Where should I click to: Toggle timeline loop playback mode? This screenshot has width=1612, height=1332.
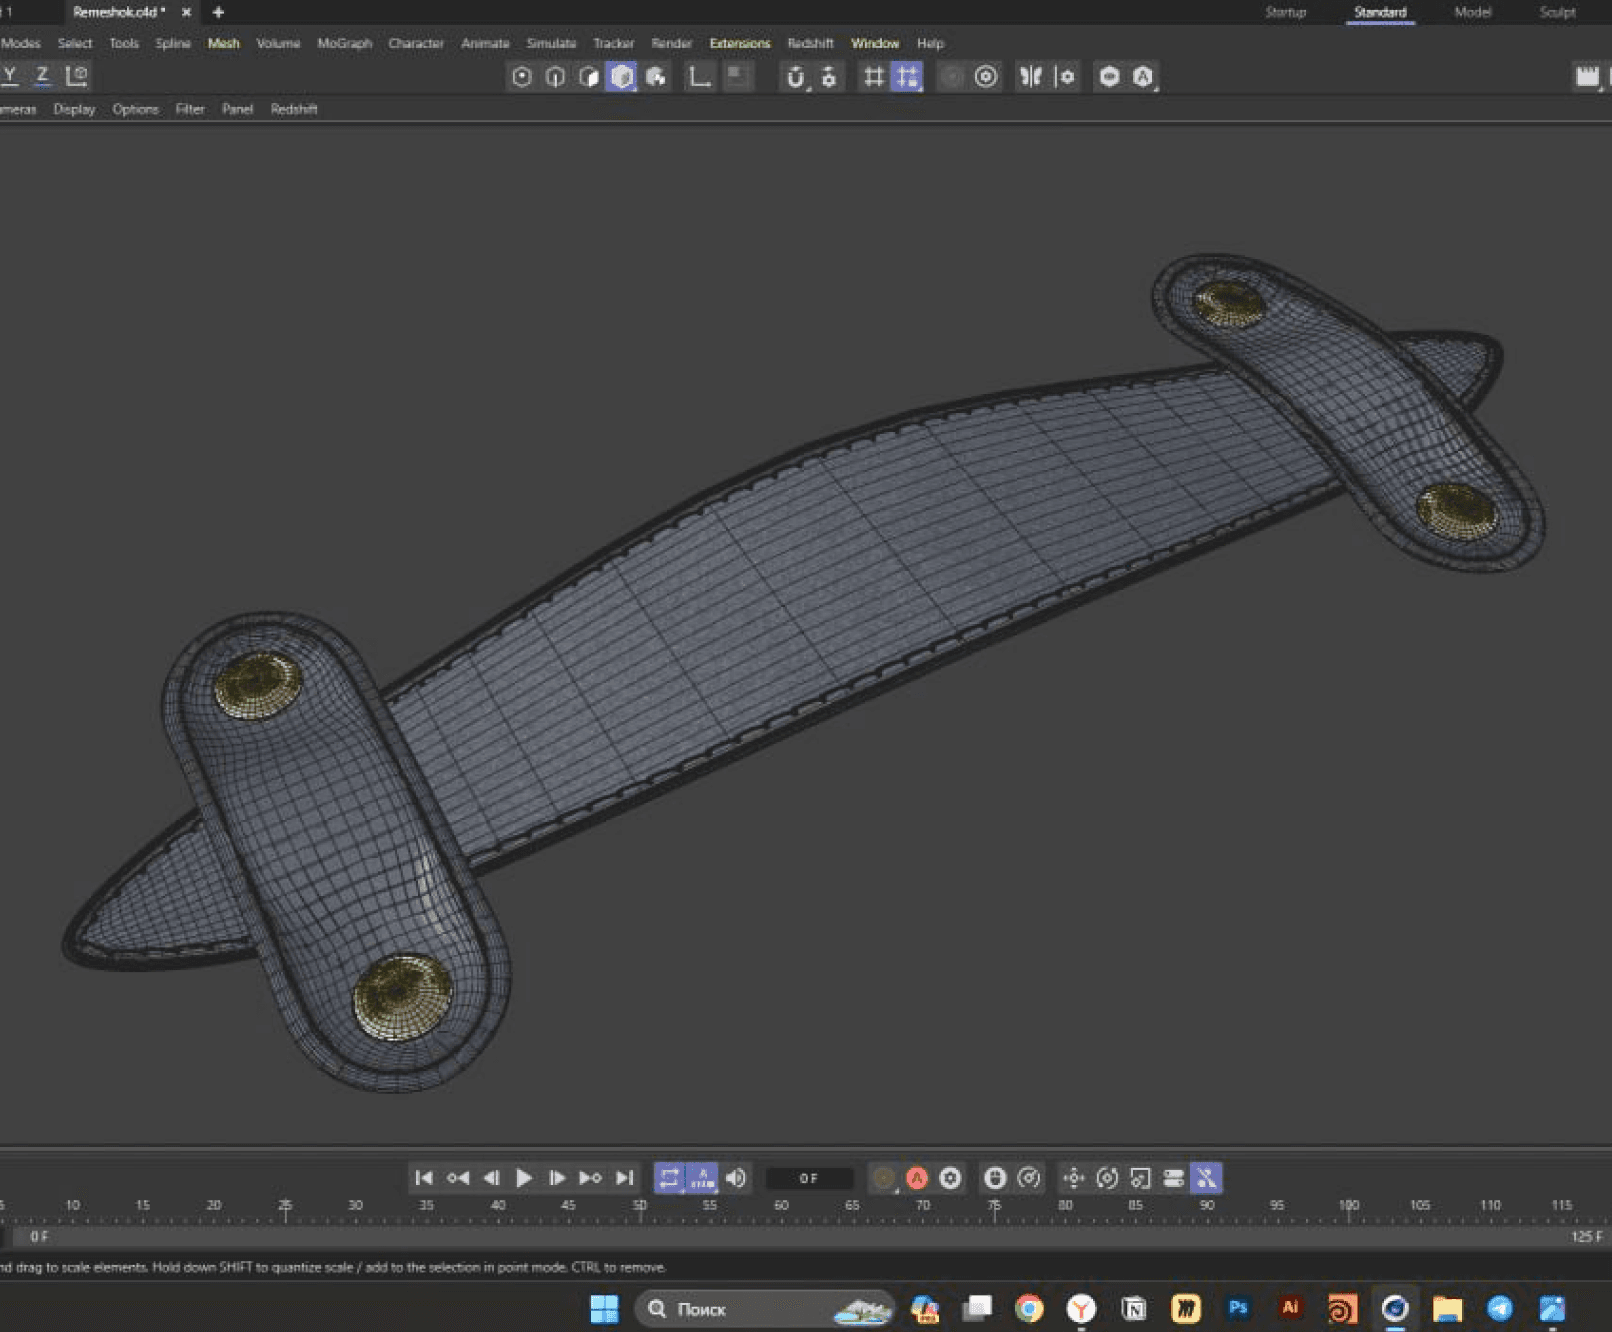pyautogui.click(x=669, y=1178)
